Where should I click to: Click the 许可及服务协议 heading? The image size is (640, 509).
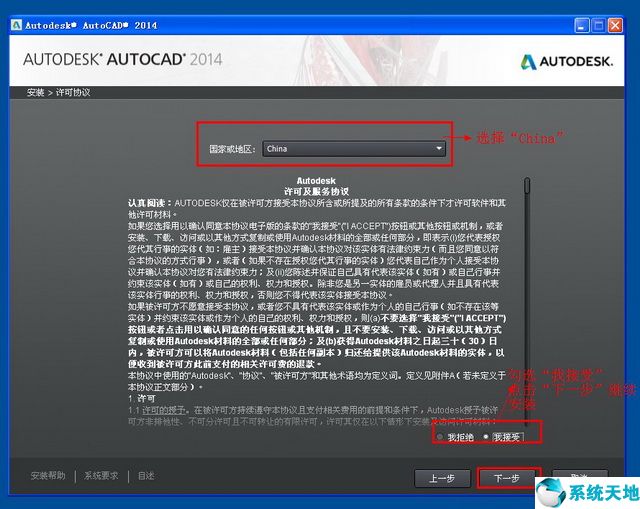pos(316,191)
